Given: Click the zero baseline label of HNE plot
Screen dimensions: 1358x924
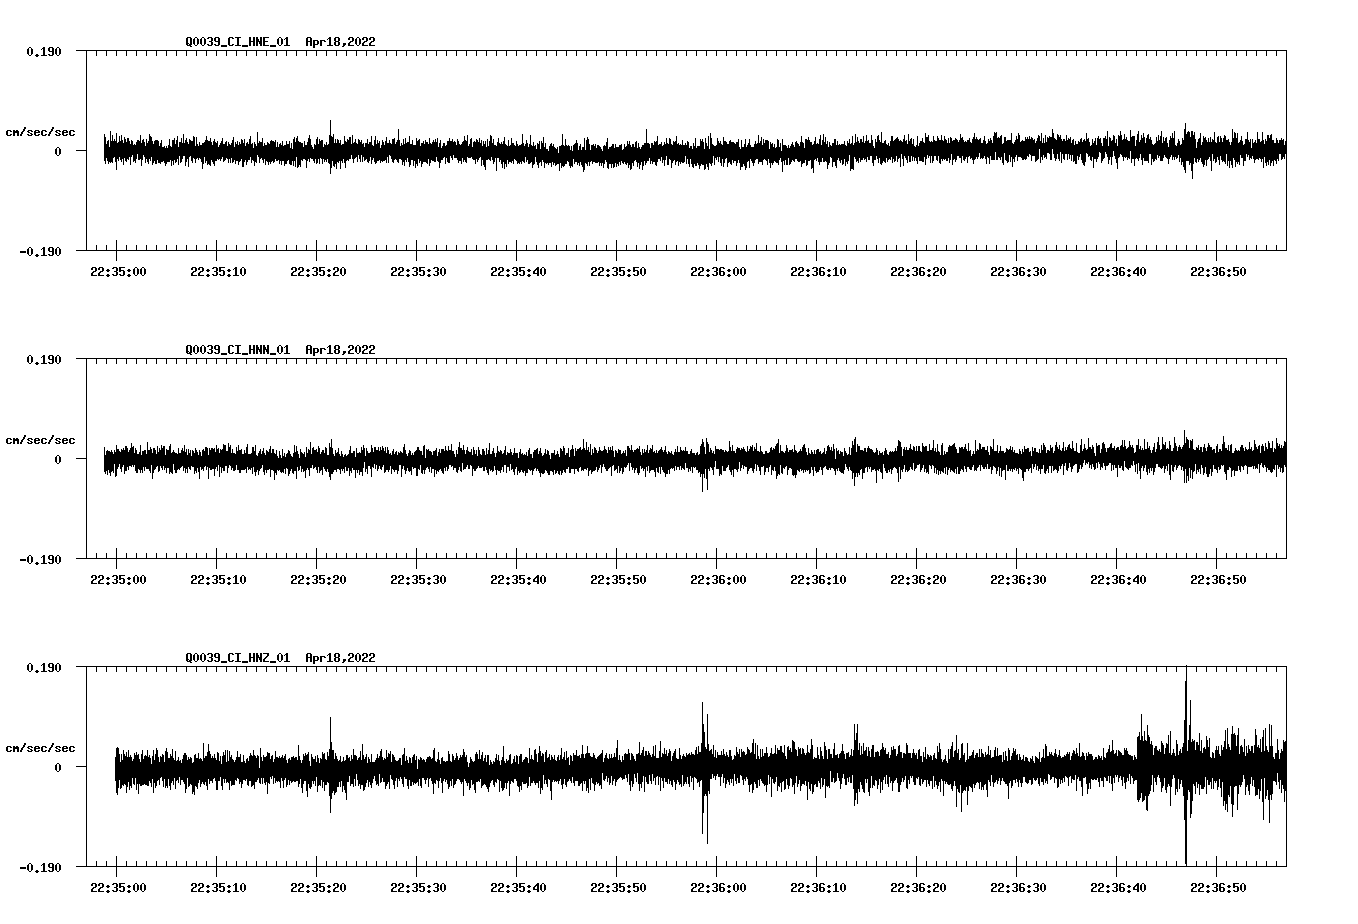Looking at the screenshot, I should 58,151.
